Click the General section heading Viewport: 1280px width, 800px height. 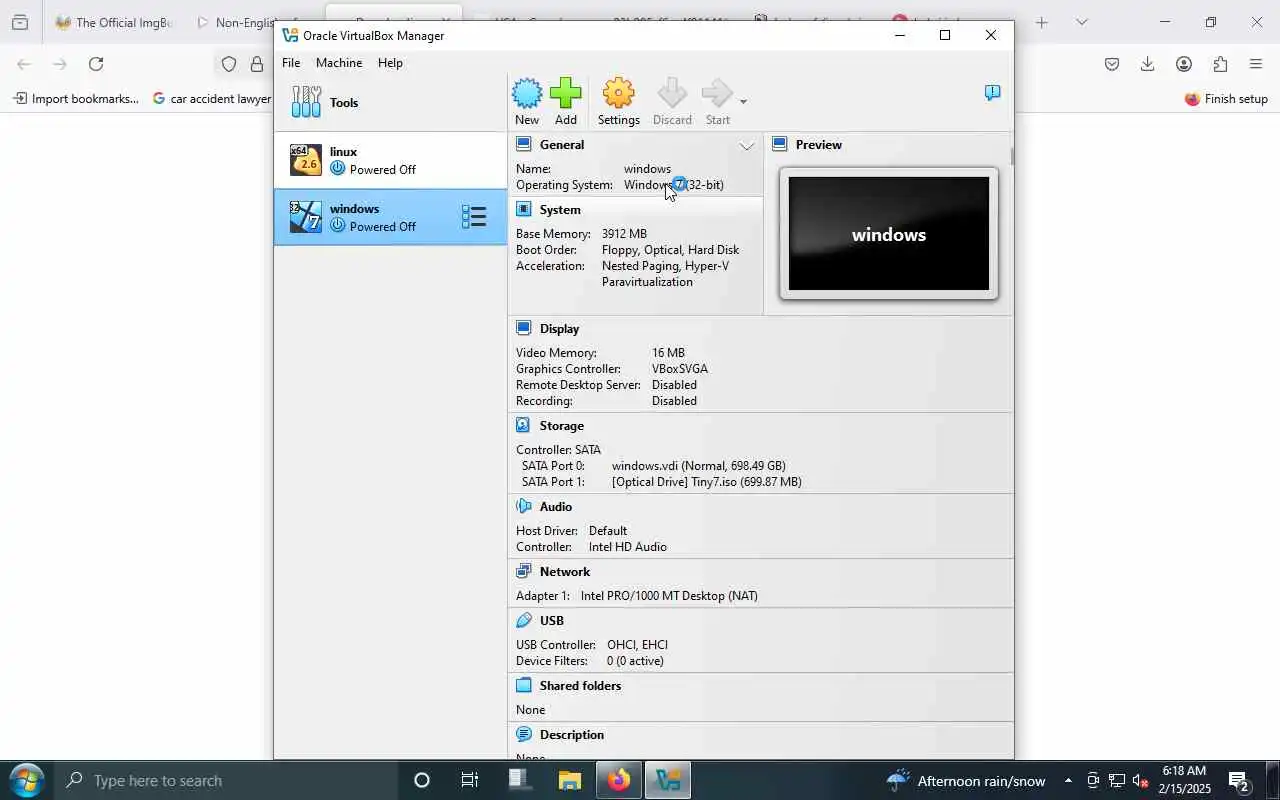(x=562, y=145)
